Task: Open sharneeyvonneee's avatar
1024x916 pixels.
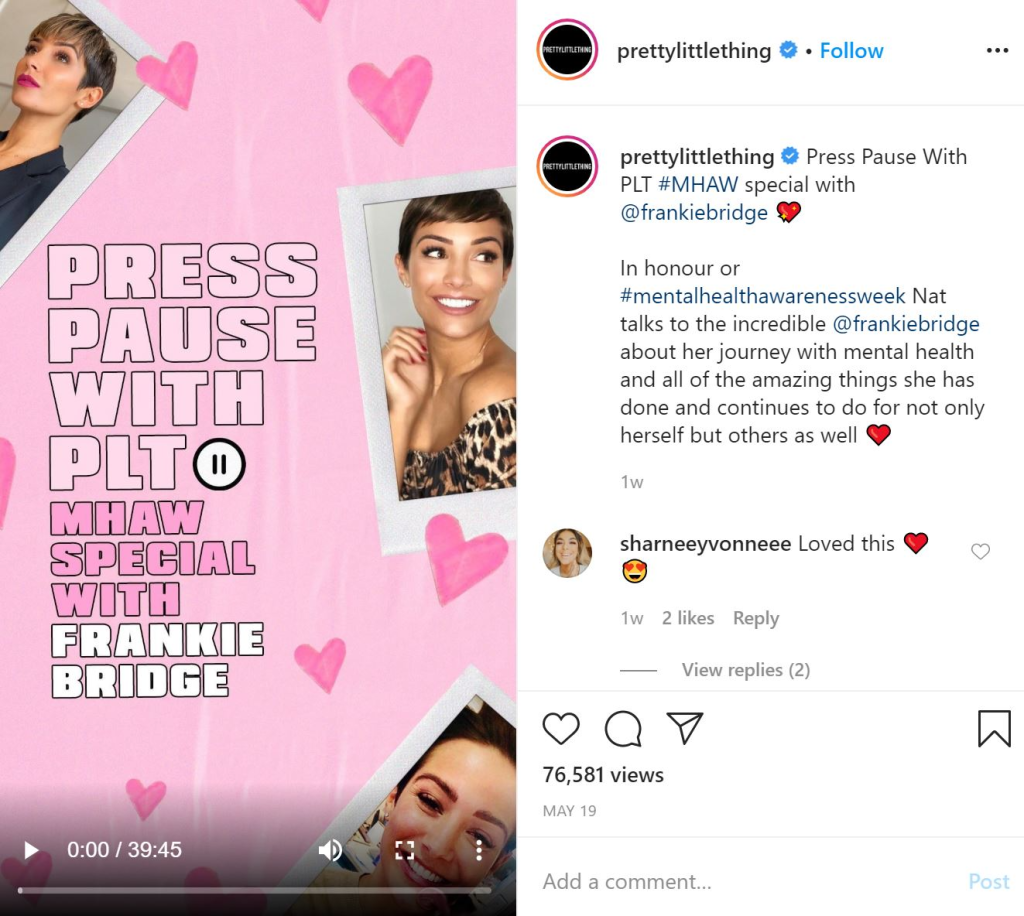Action: coord(567,553)
